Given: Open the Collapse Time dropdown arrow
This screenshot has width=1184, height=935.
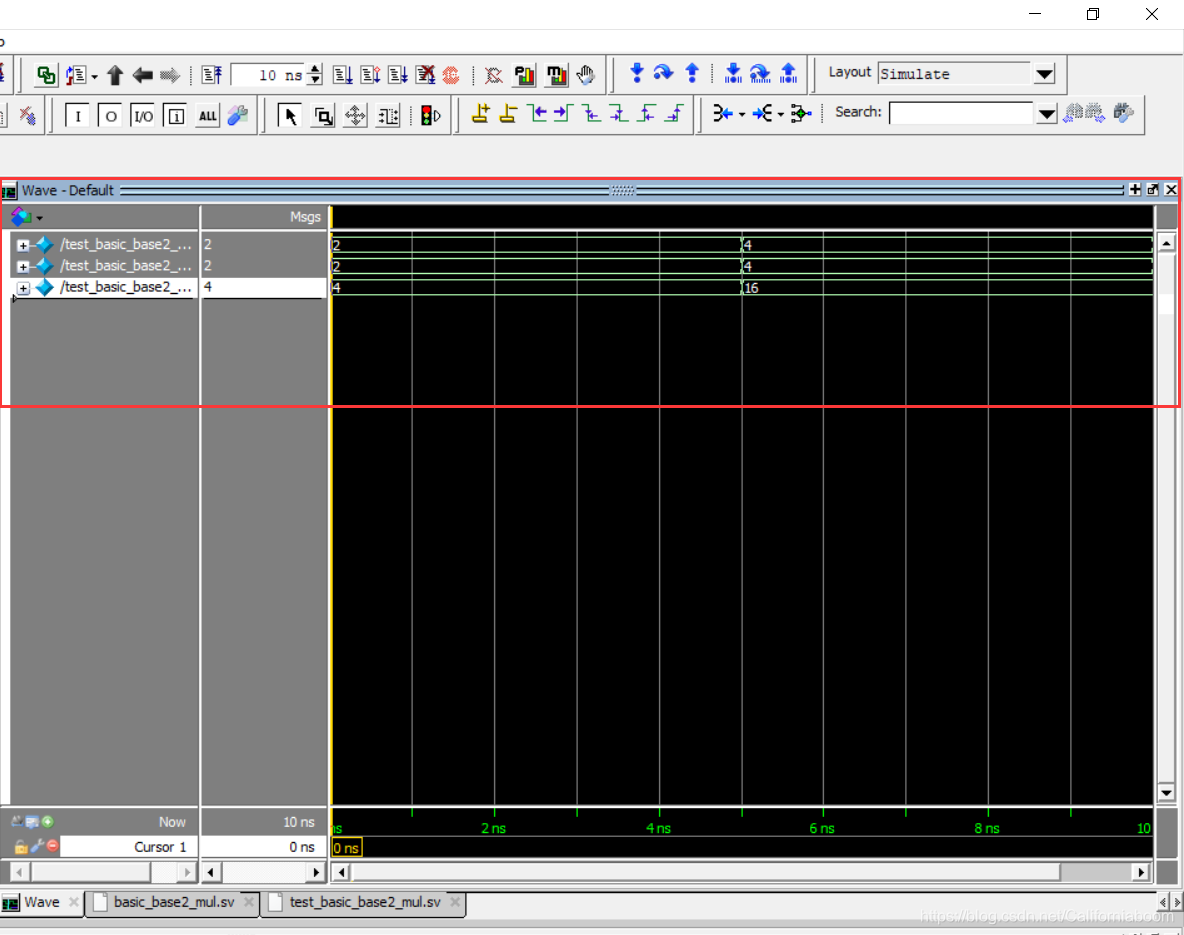Looking at the screenshot, I should pos(781,115).
